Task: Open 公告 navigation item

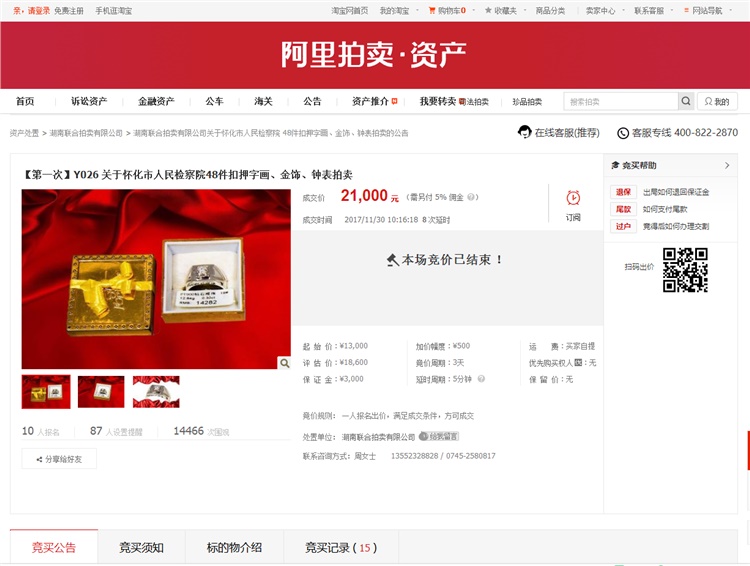Action: pos(312,101)
